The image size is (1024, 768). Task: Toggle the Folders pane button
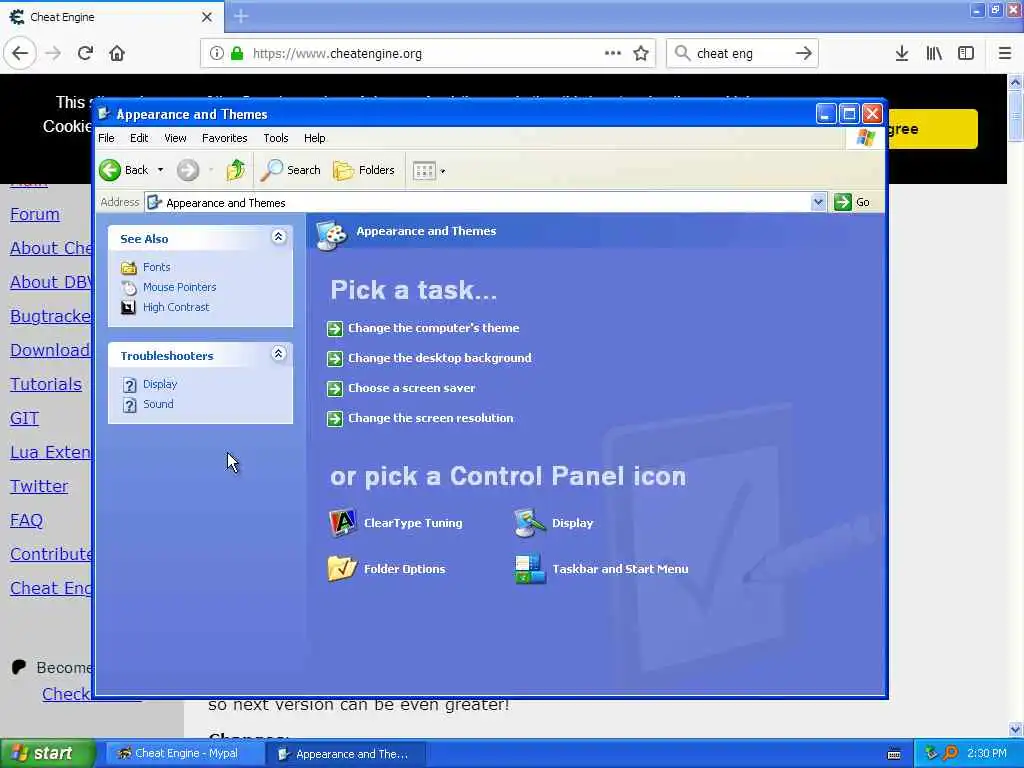pos(364,170)
